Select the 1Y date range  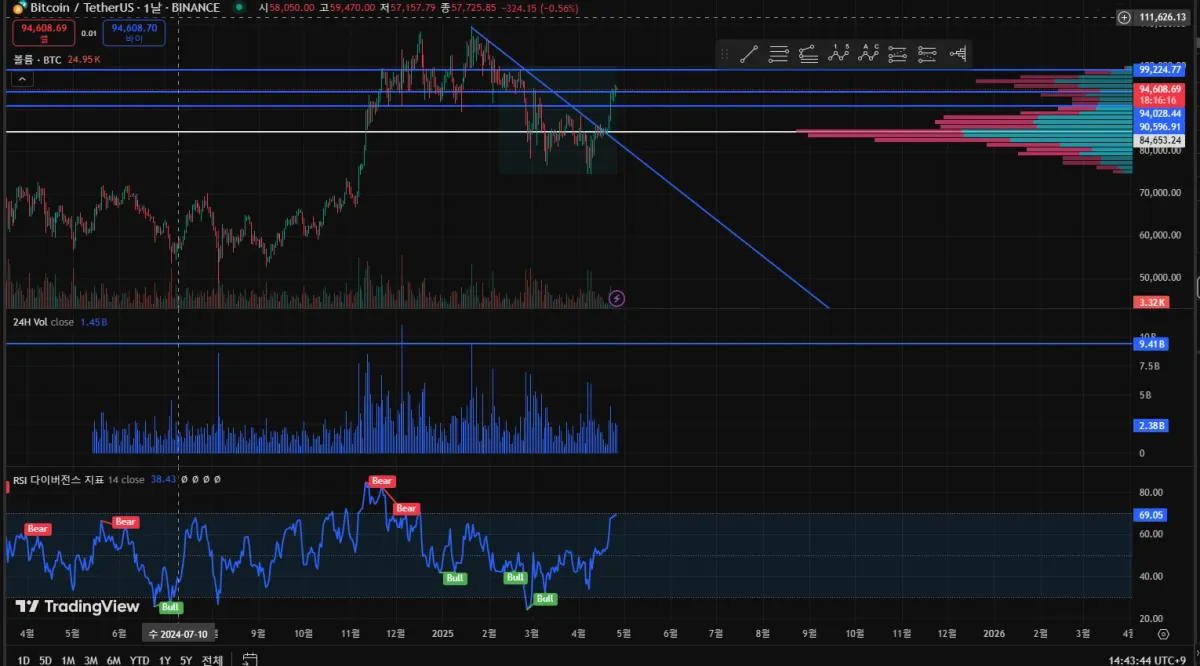pyautogui.click(x=165, y=660)
